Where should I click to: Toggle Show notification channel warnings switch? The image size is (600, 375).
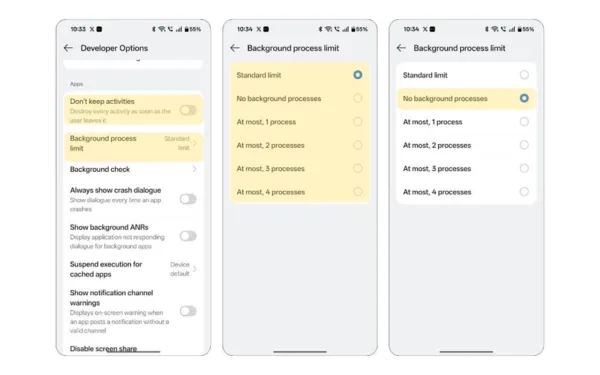(x=188, y=311)
